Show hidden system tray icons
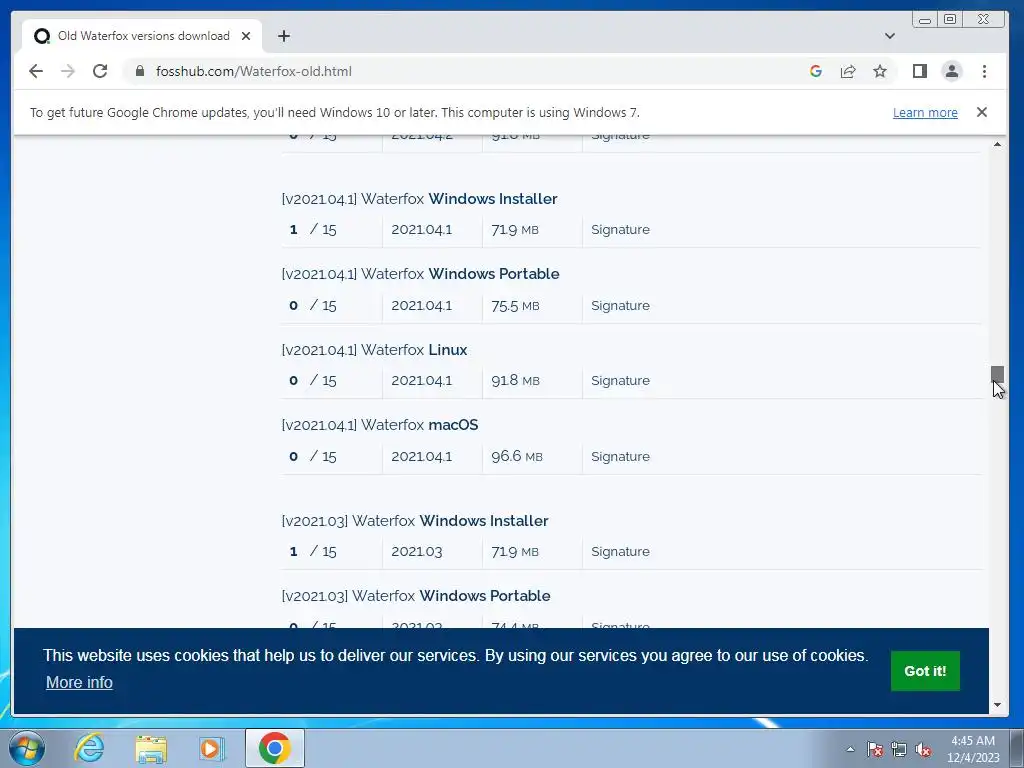 pyautogui.click(x=850, y=749)
